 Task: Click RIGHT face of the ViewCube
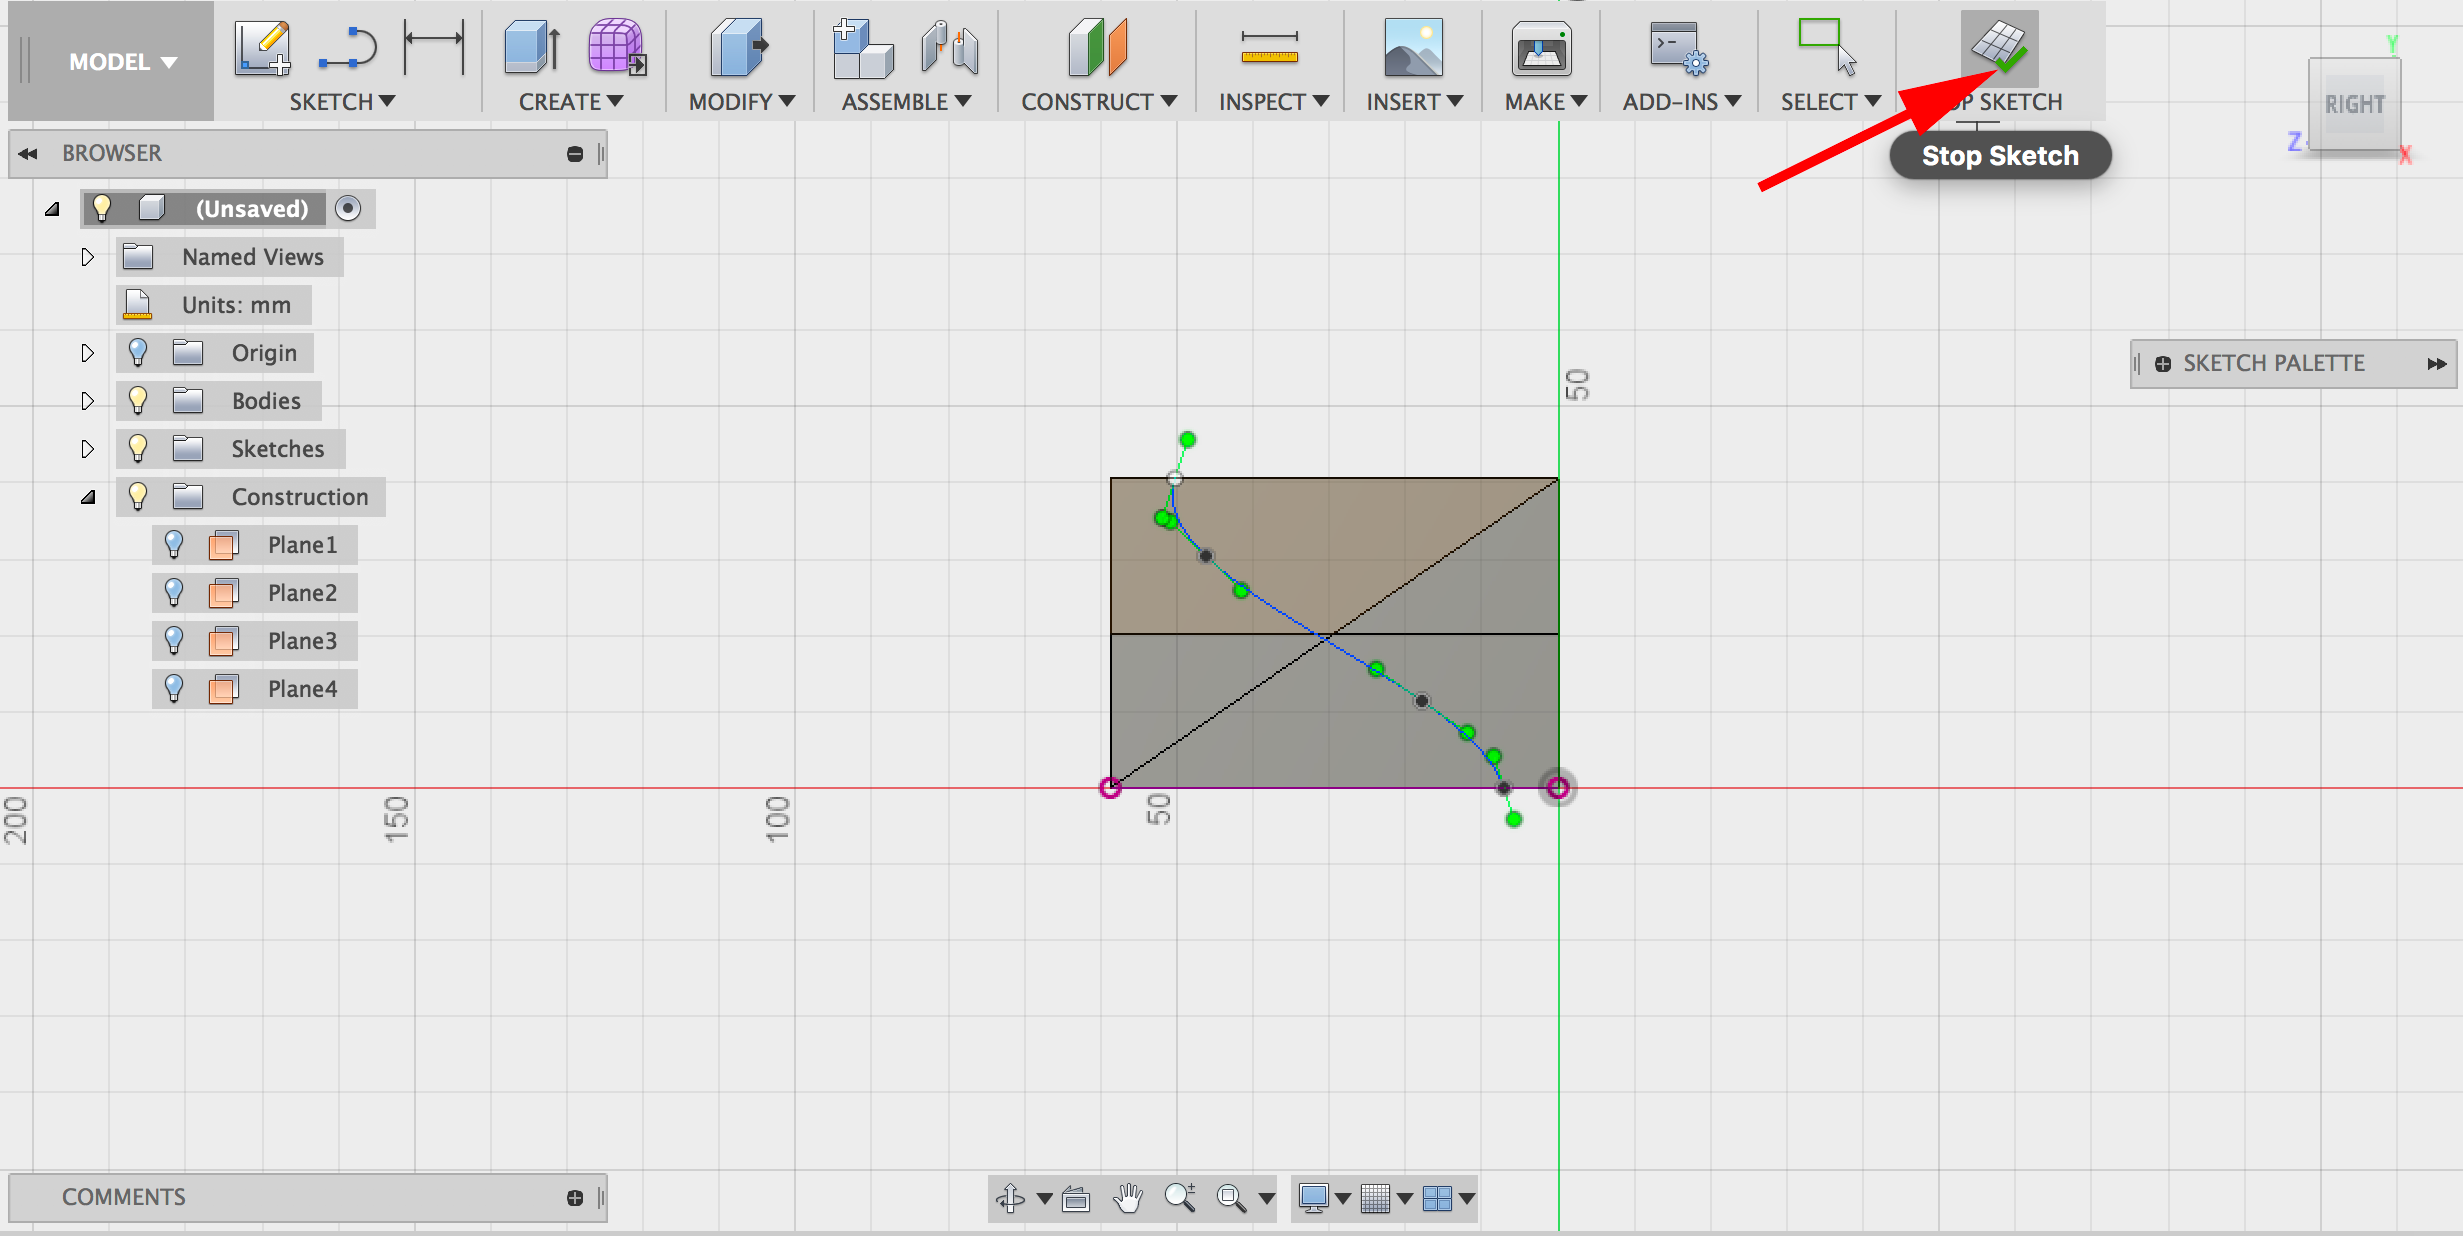click(2354, 105)
